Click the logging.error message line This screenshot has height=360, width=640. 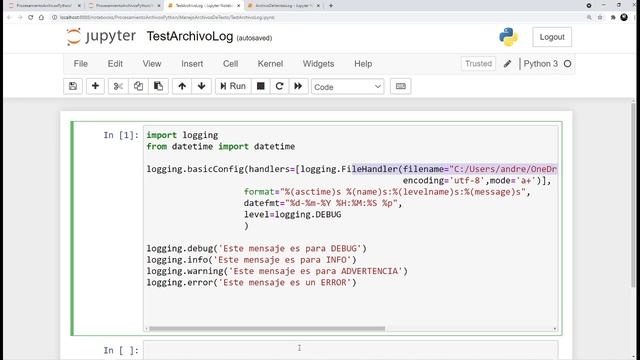coord(251,283)
